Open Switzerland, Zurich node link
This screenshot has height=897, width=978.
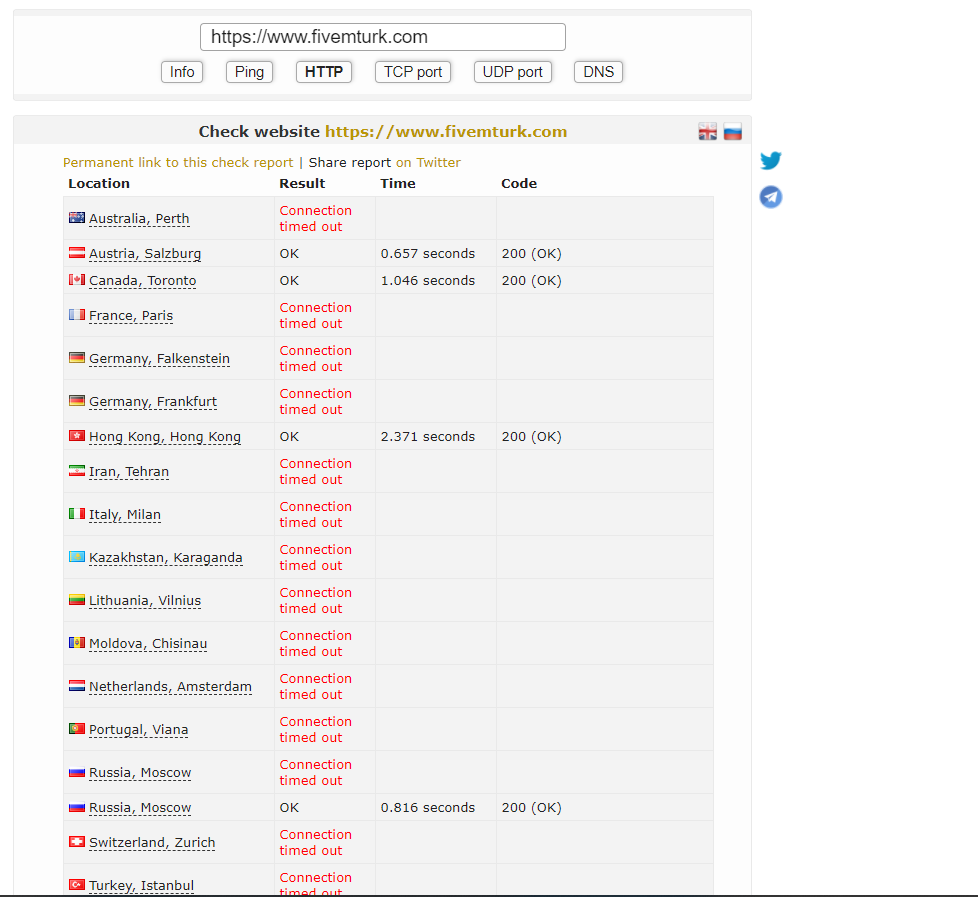[152, 843]
